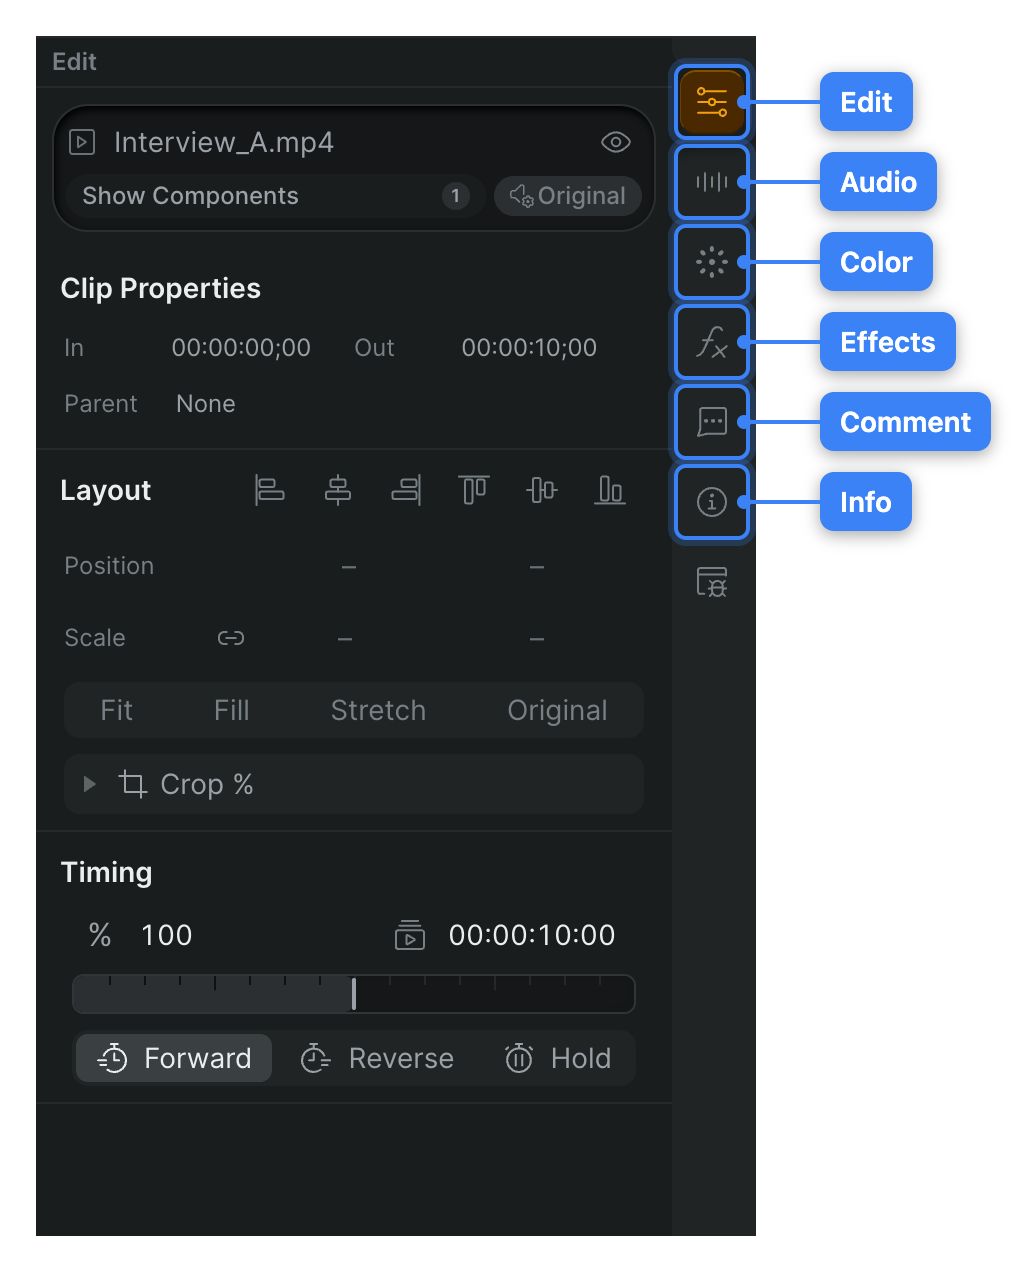Align left in Layout
Image resolution: width=1028 pixels, height=1272 pixels.
pos(270,490)
